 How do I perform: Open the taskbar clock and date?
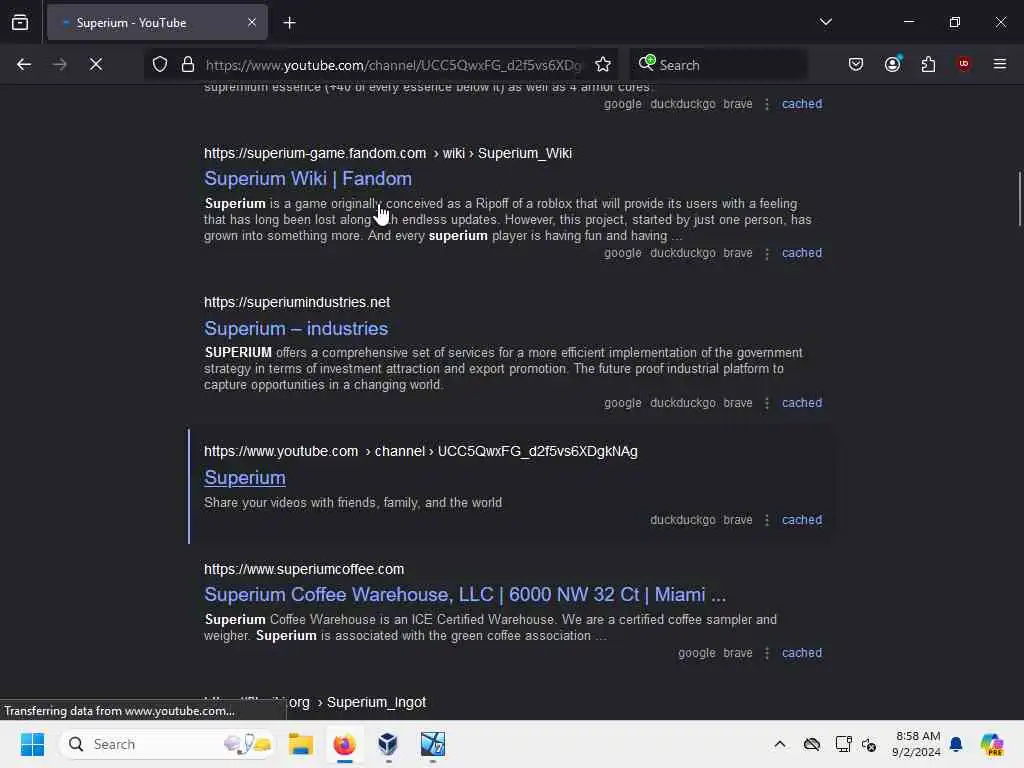click(x=916, y=744)
